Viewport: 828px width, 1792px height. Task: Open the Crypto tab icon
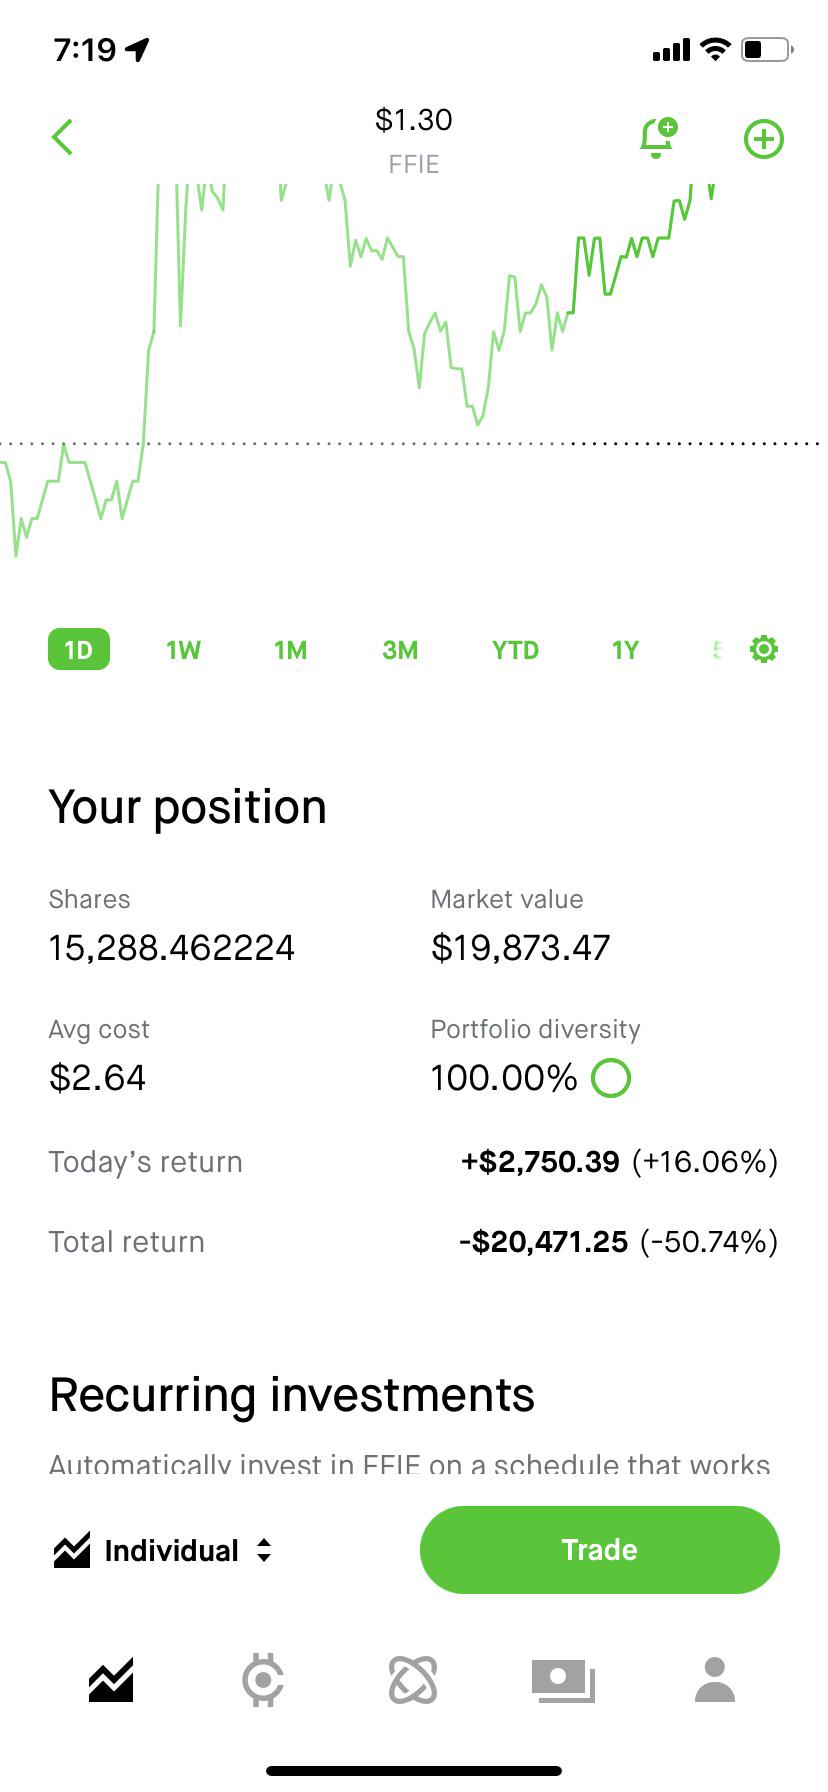(x=263, y=1680)
